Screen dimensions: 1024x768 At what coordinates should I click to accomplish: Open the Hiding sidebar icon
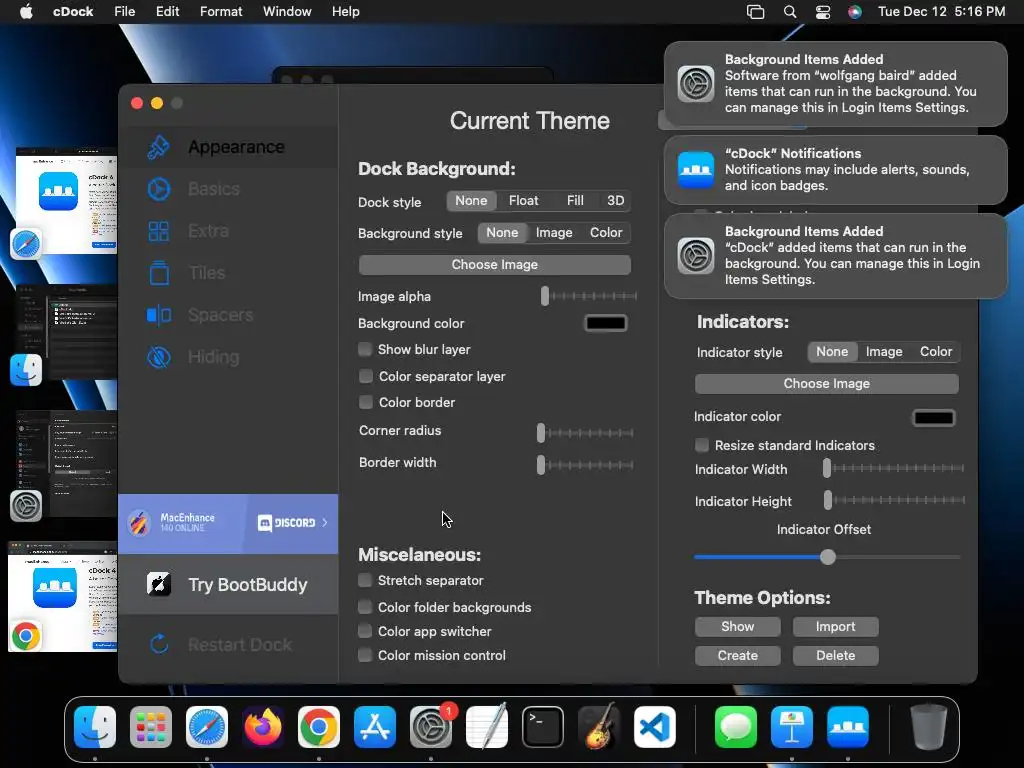159,357
